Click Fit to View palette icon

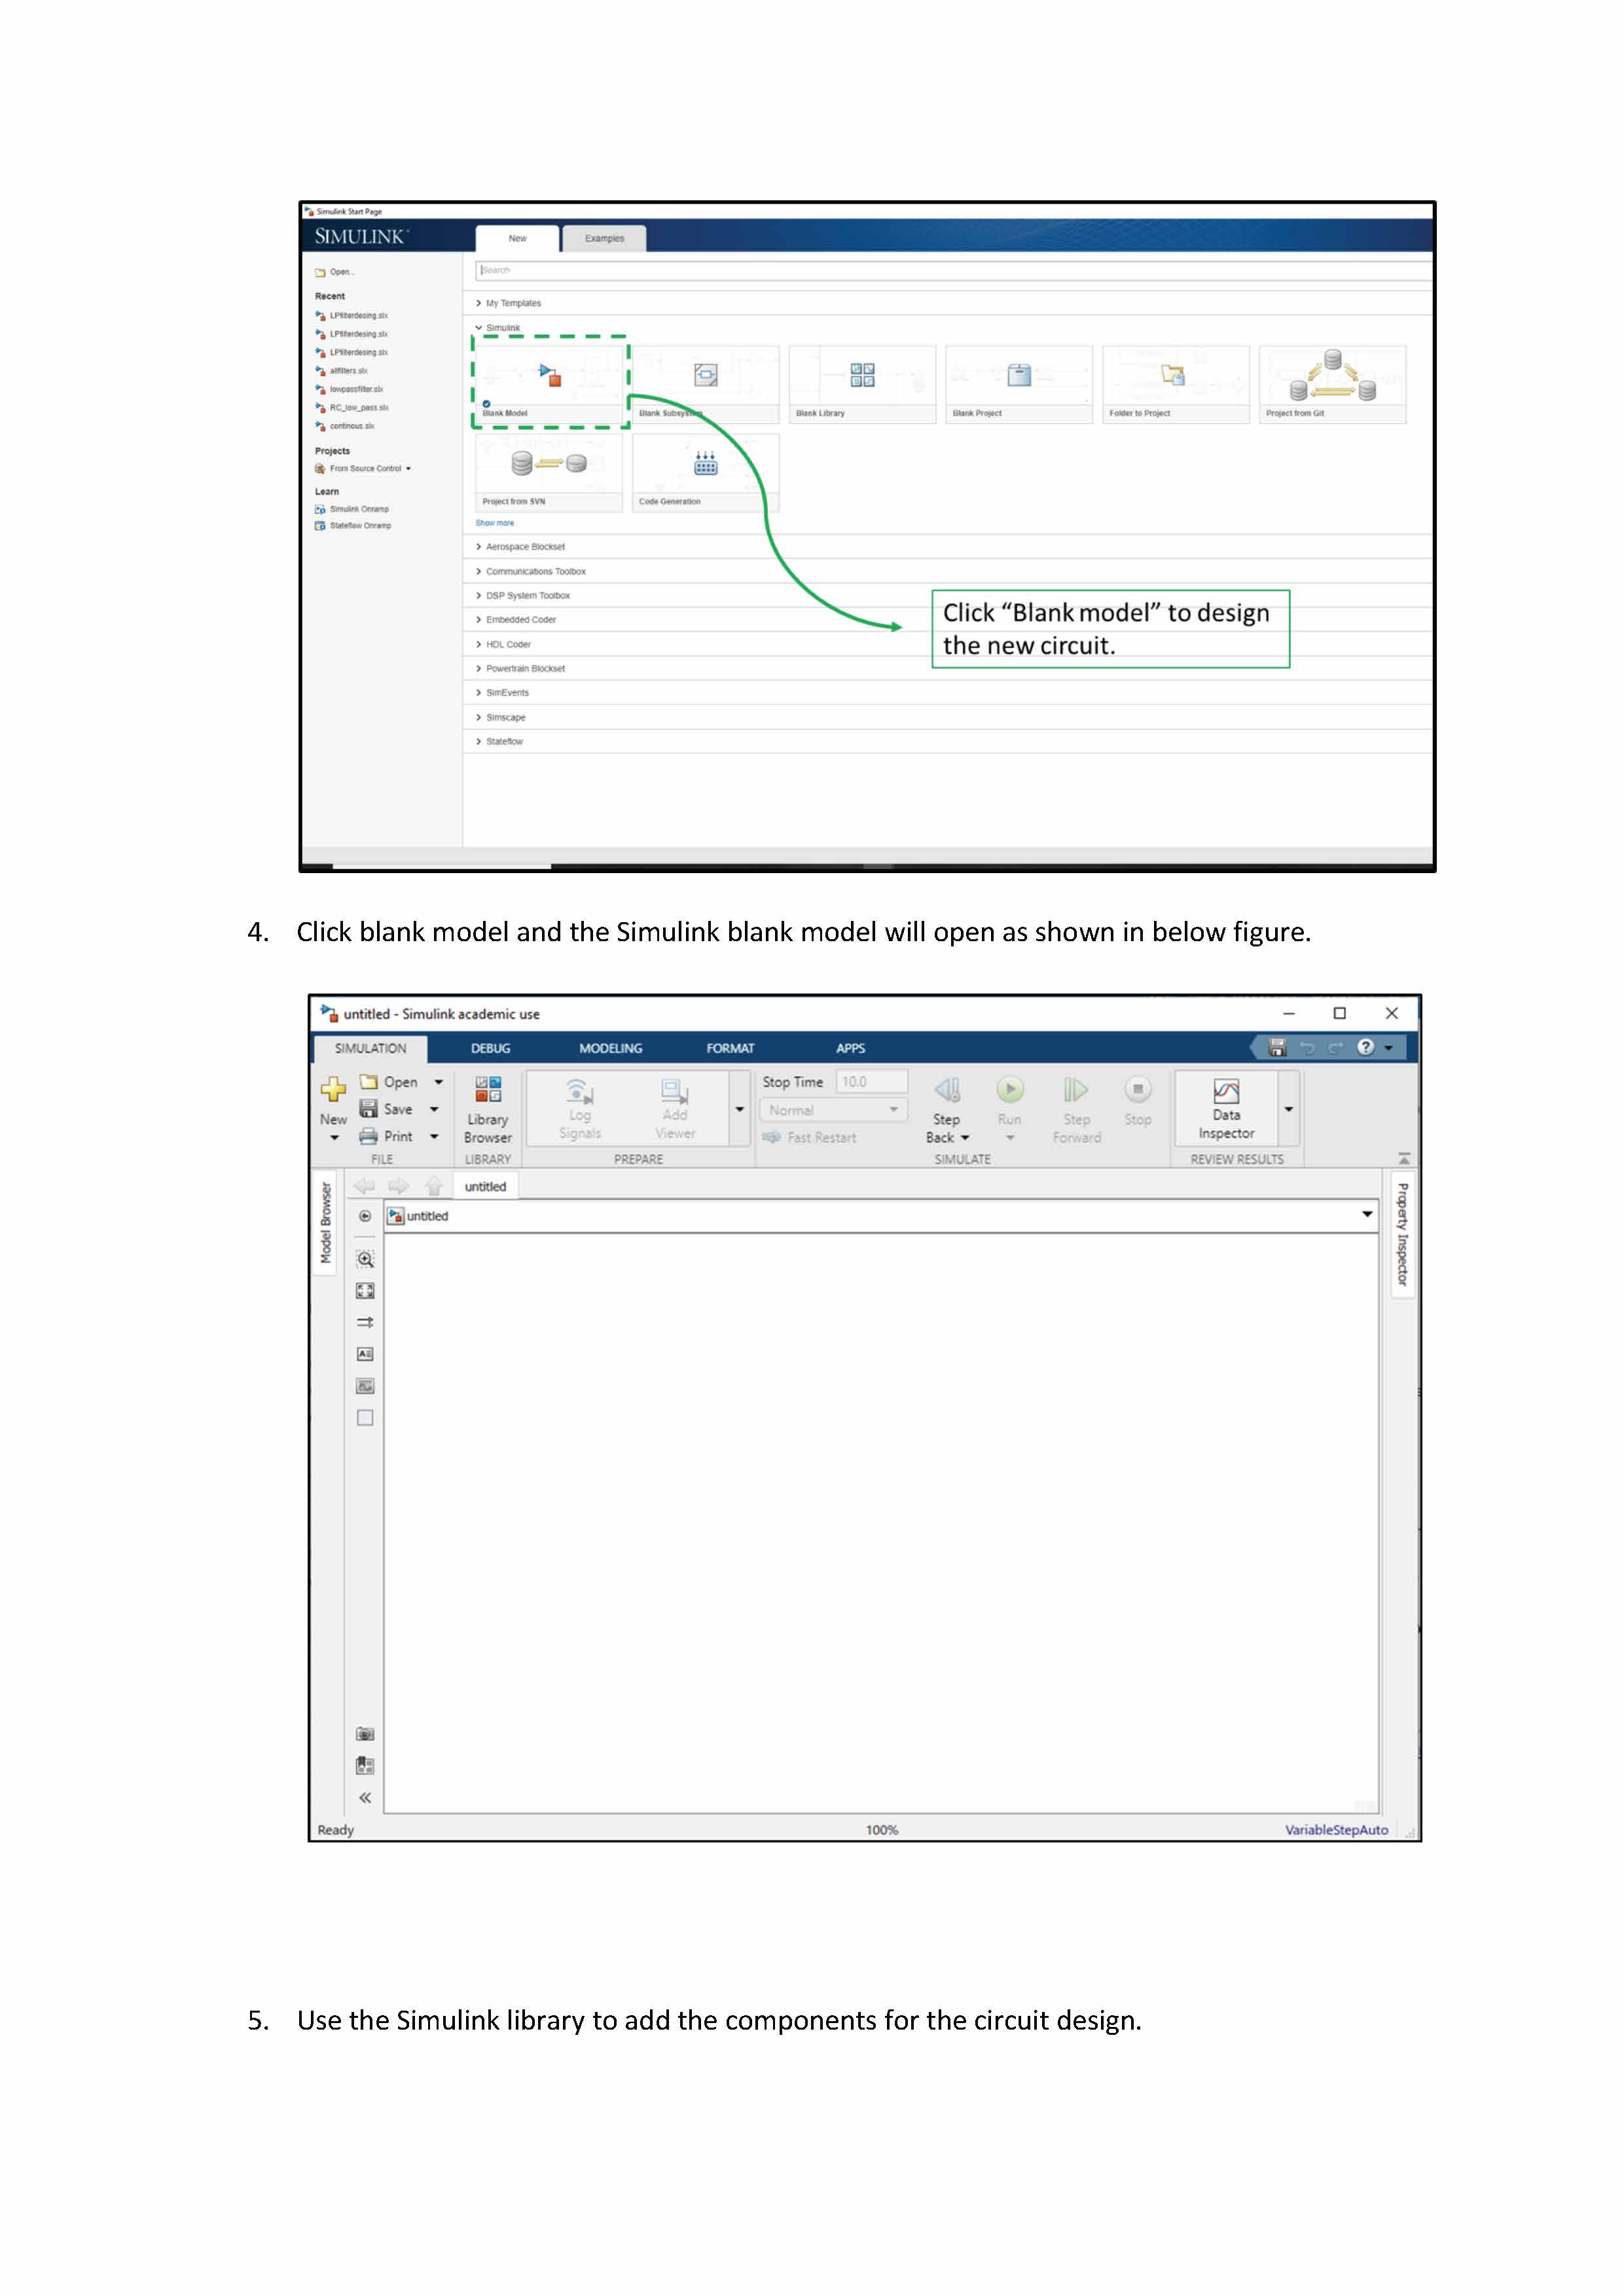pos(365,1291)
